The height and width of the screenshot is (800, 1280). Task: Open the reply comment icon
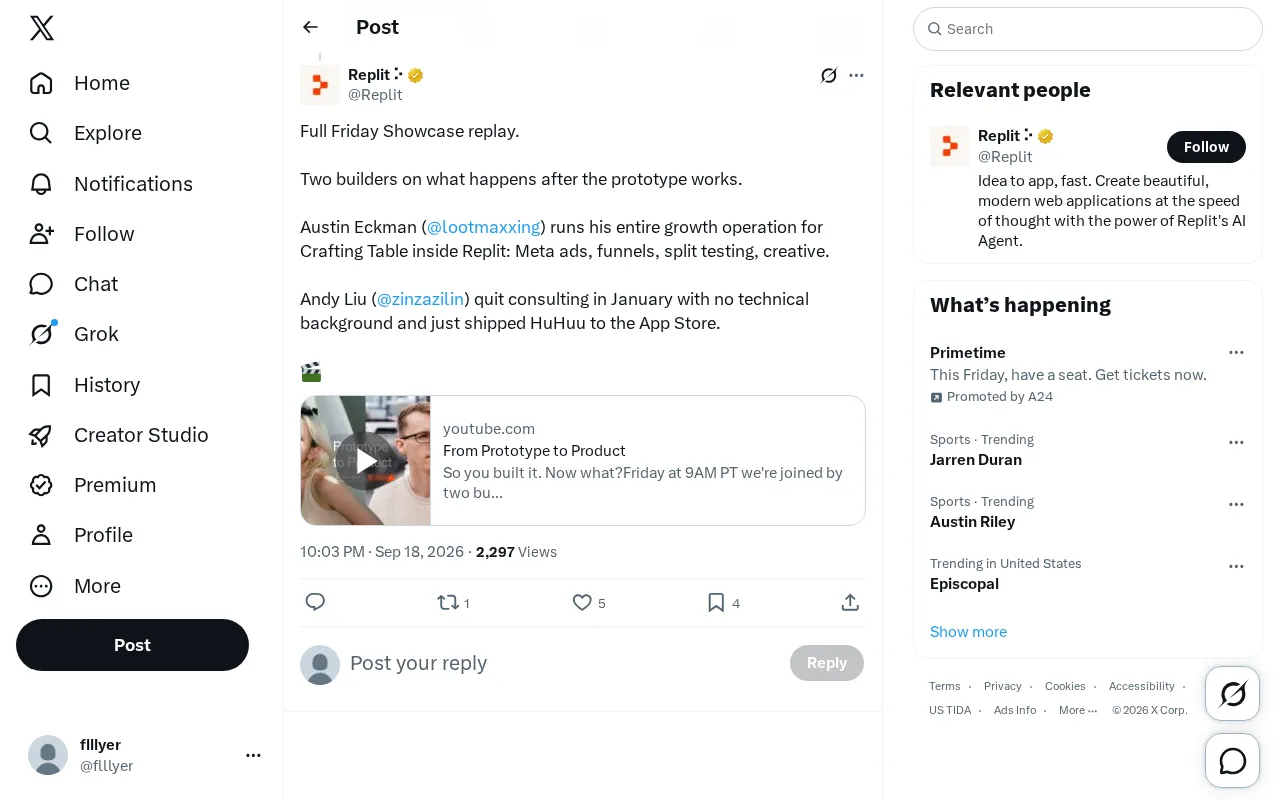[x=315, y=602]
